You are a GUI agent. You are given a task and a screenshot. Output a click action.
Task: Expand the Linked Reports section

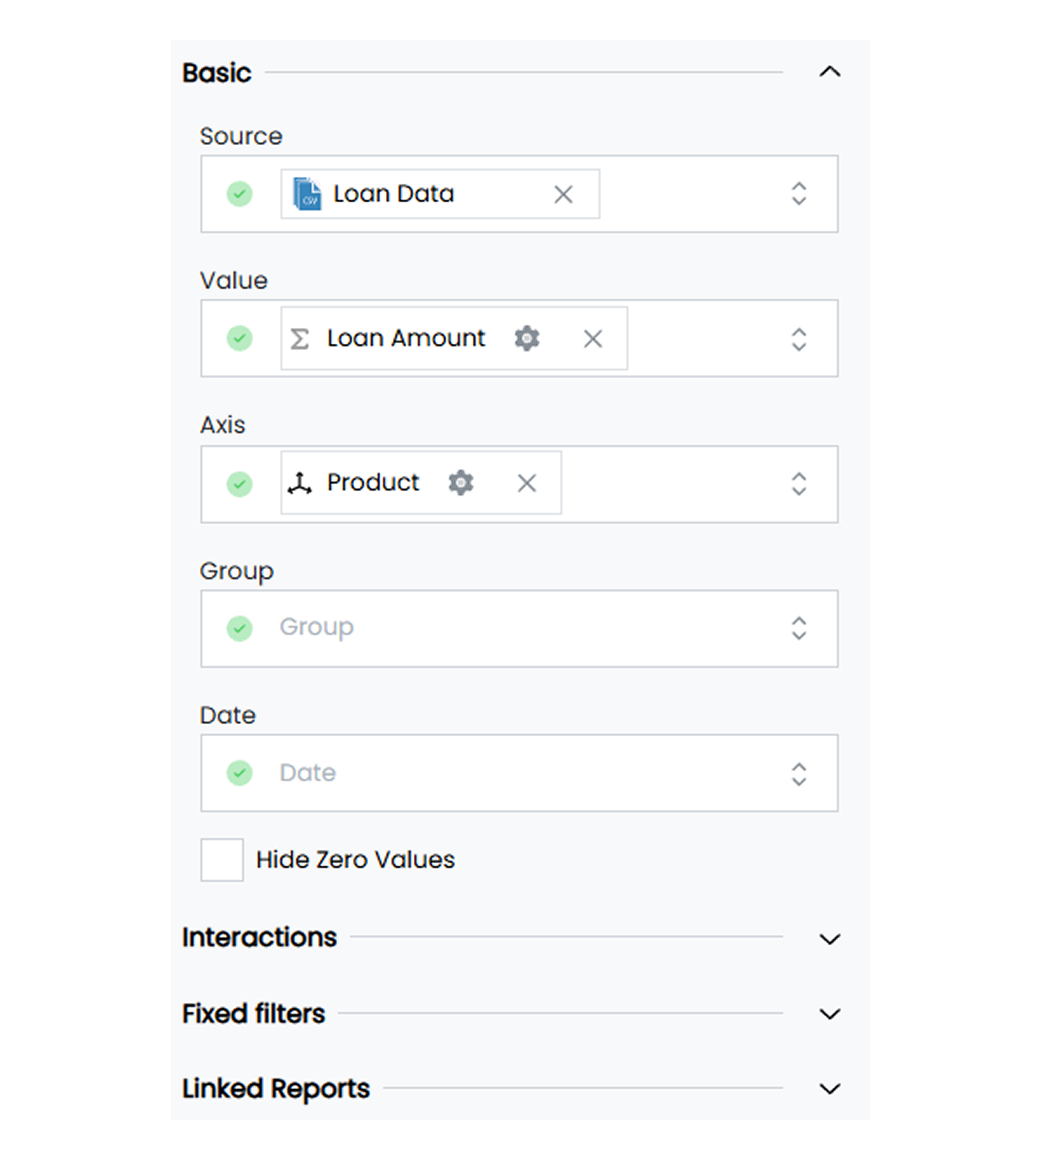pos(830,1089)
